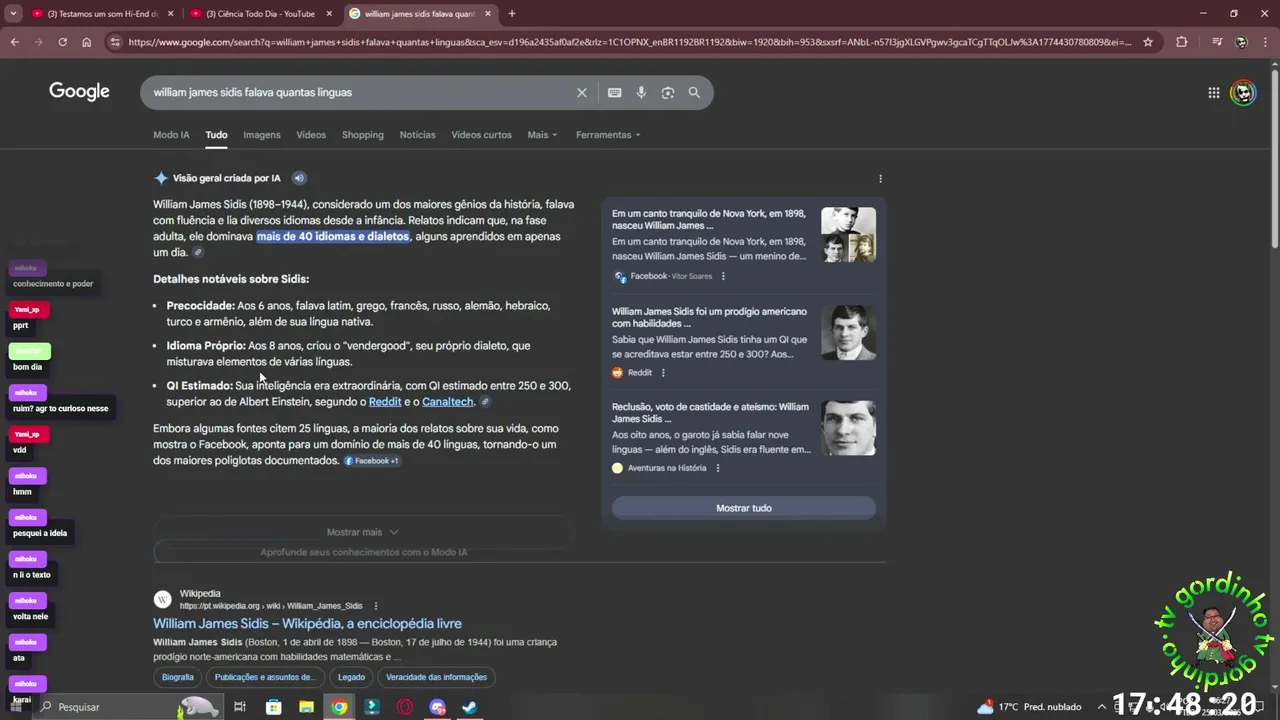Open options for Aventuras na História source

tap(718, 468)
